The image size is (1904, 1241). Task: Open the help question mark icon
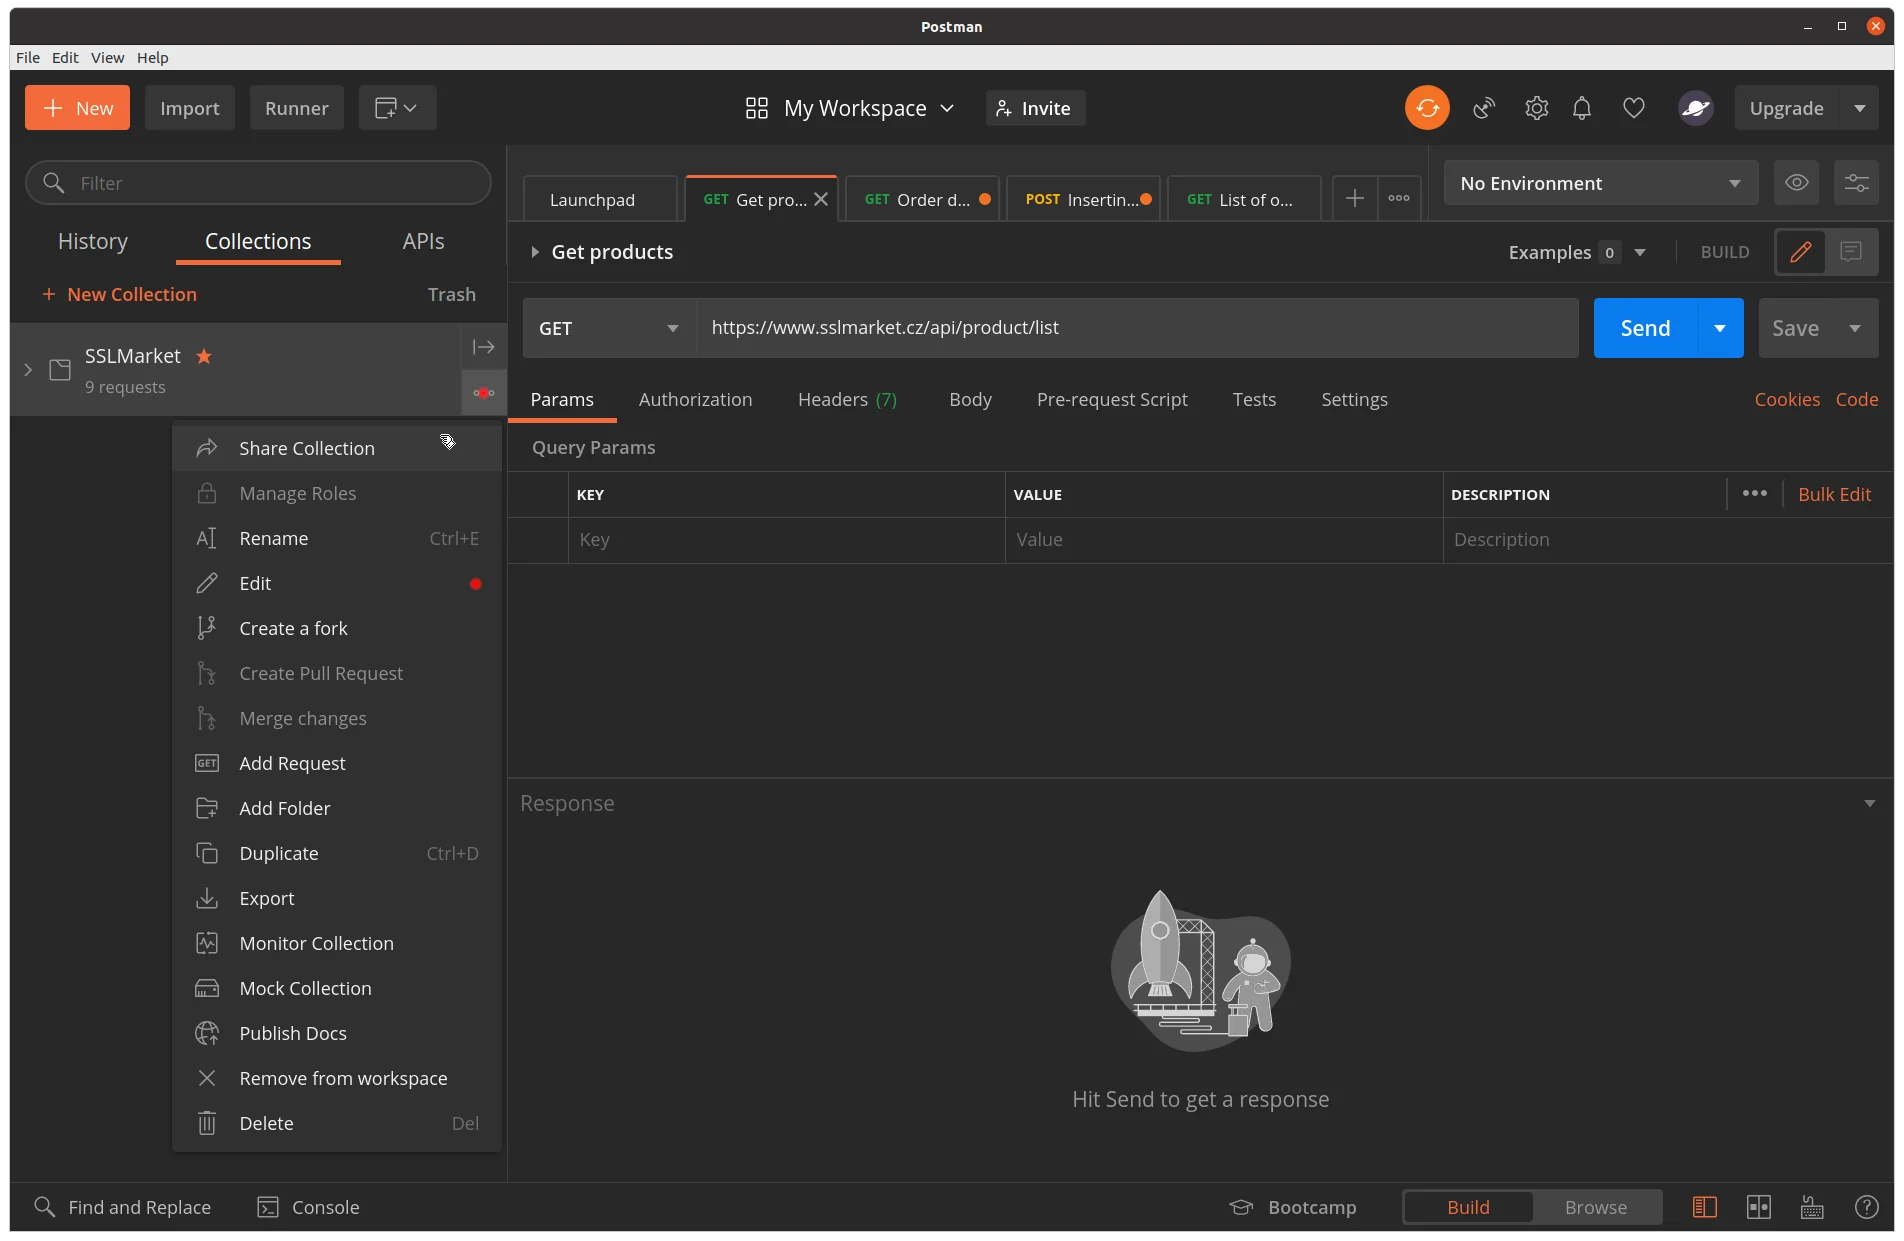click(x=1866, y=1207)
